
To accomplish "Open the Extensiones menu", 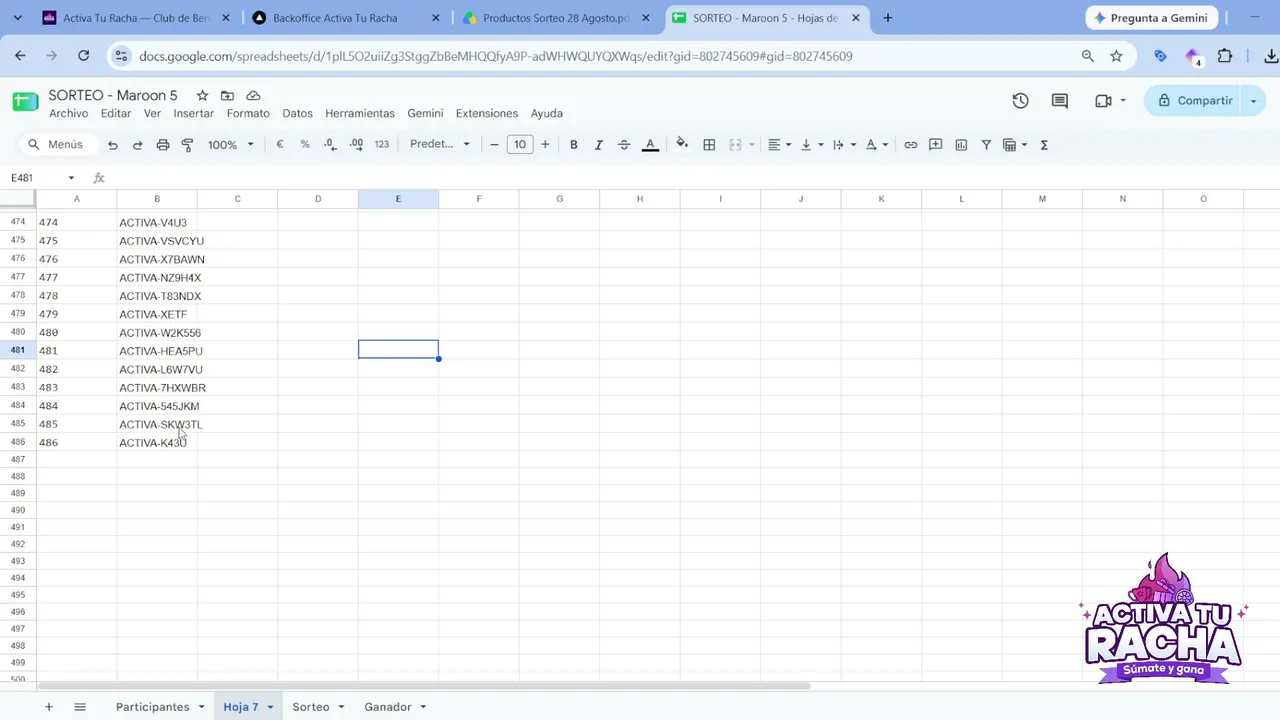I will click(487, 113).
